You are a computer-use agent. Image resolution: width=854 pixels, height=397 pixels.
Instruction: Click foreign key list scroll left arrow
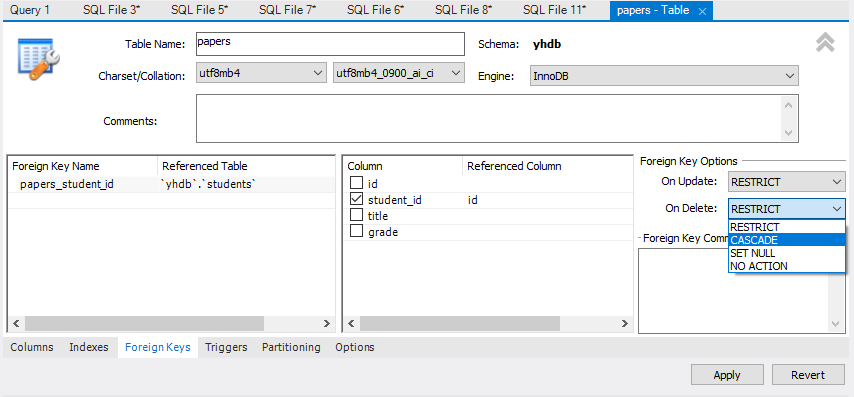pyautogui.click(x=16, y=323)
